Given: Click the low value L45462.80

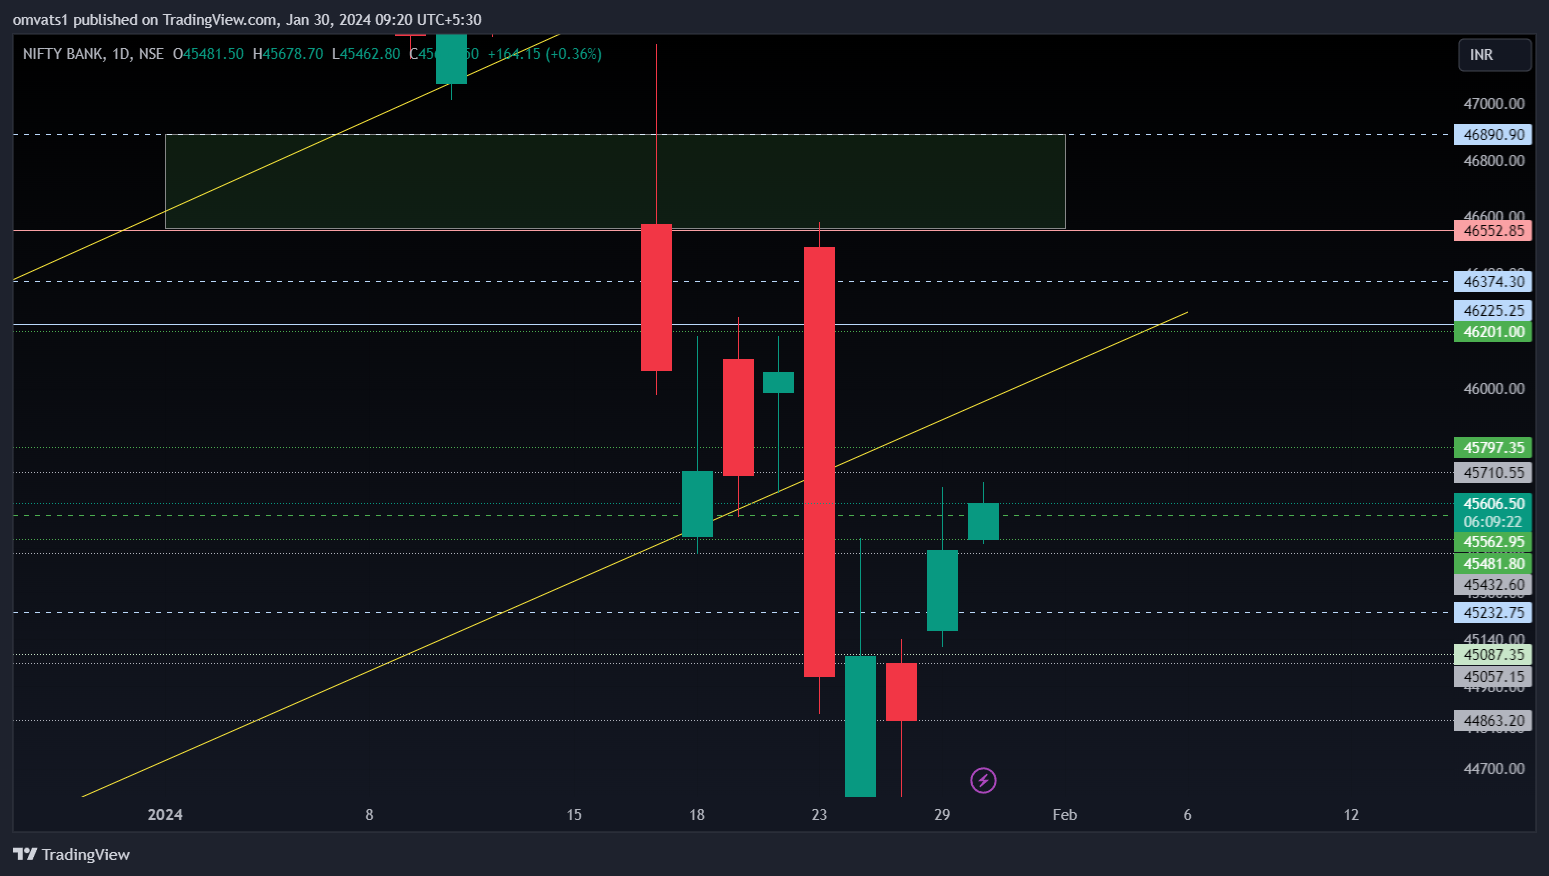Looking at the screenshot, I should (x=366, y=54).
